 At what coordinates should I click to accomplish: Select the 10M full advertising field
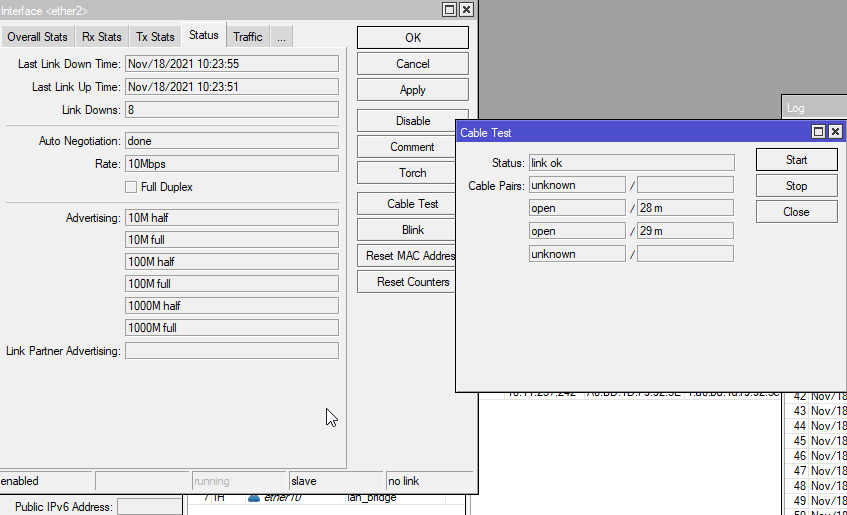click(x=232, y=240)
